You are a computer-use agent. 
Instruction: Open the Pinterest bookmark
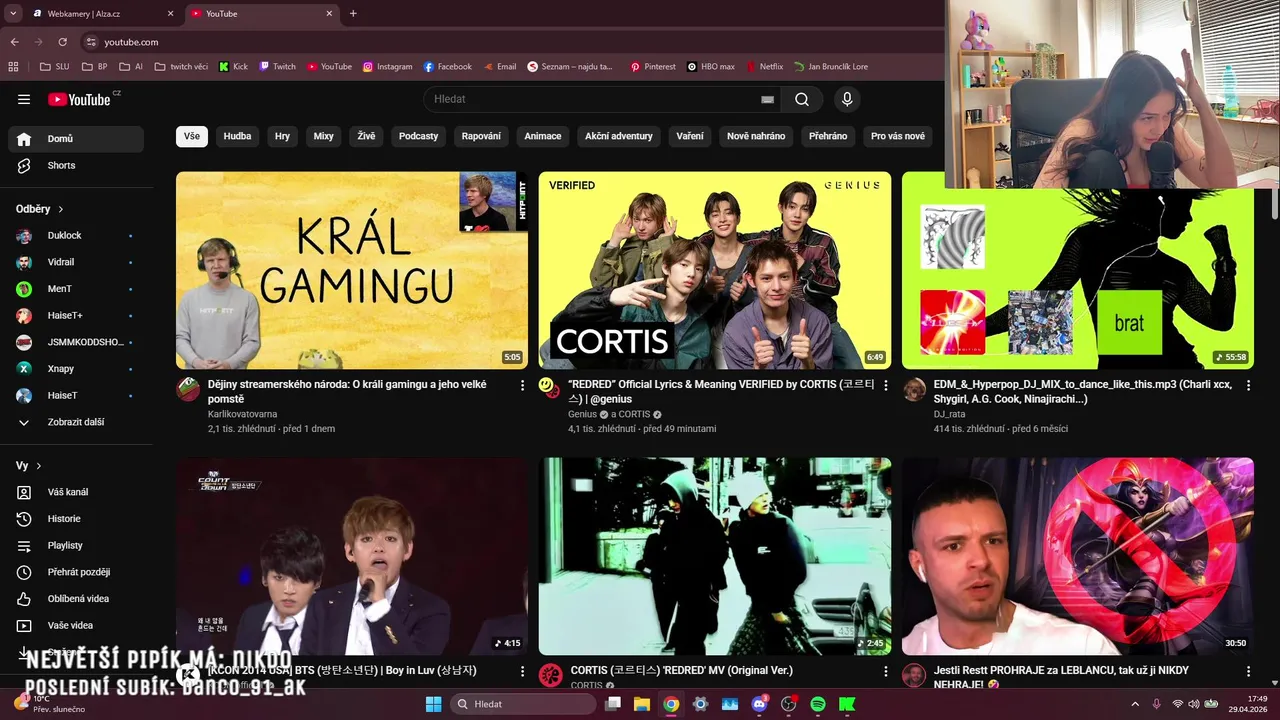pos(652,67)
